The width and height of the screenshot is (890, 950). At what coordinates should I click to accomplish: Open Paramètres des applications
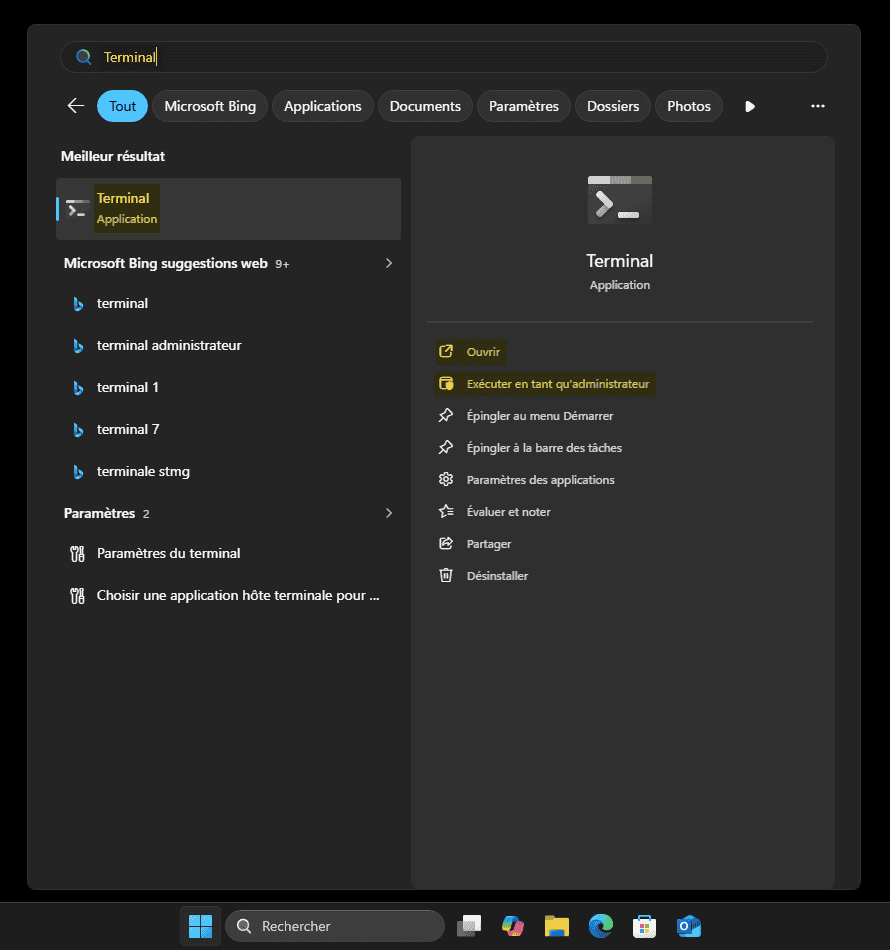point(526,480)
